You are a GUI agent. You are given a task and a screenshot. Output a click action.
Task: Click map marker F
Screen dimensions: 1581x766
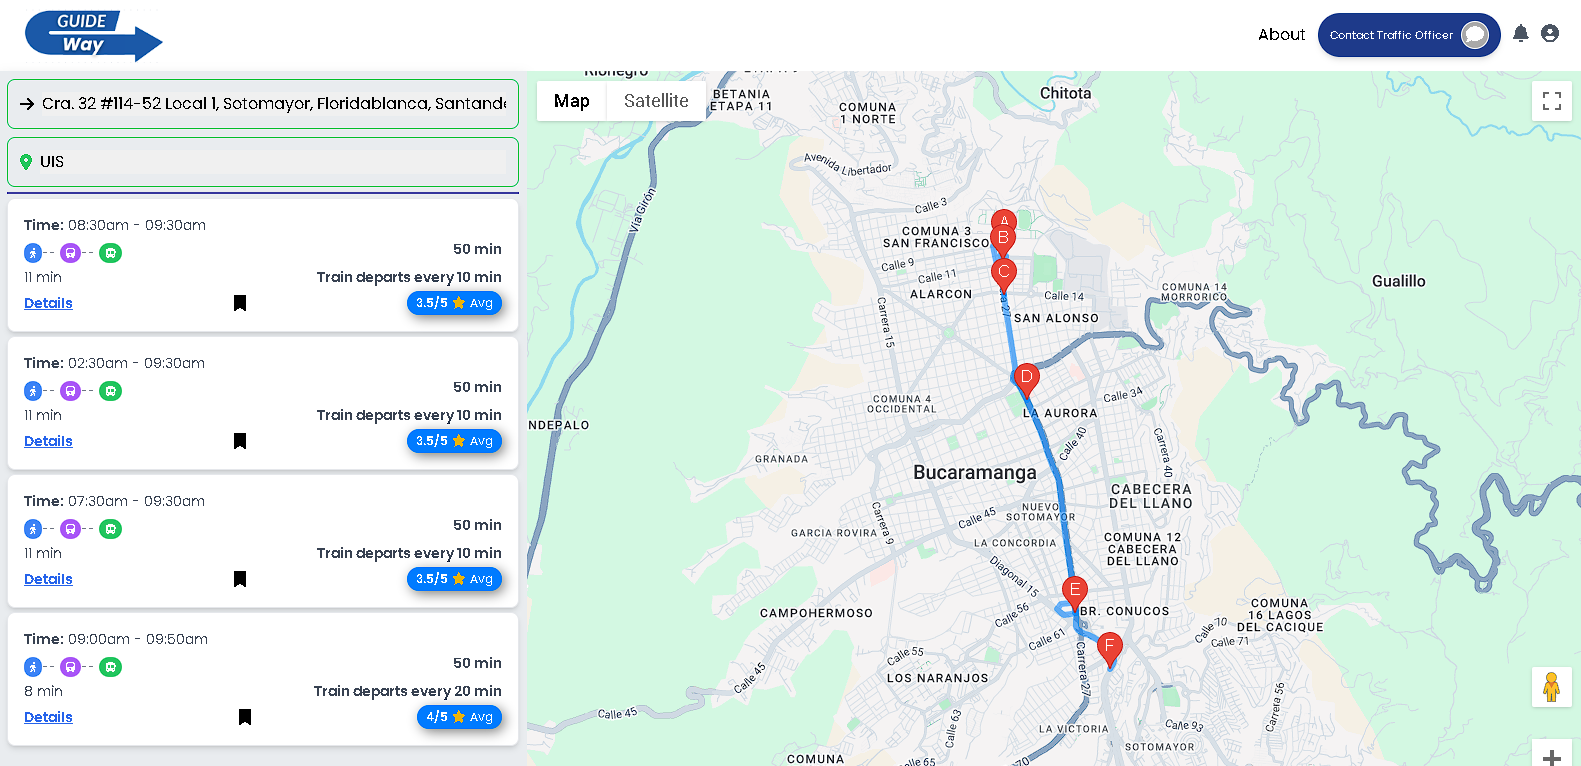[1109, 650]
